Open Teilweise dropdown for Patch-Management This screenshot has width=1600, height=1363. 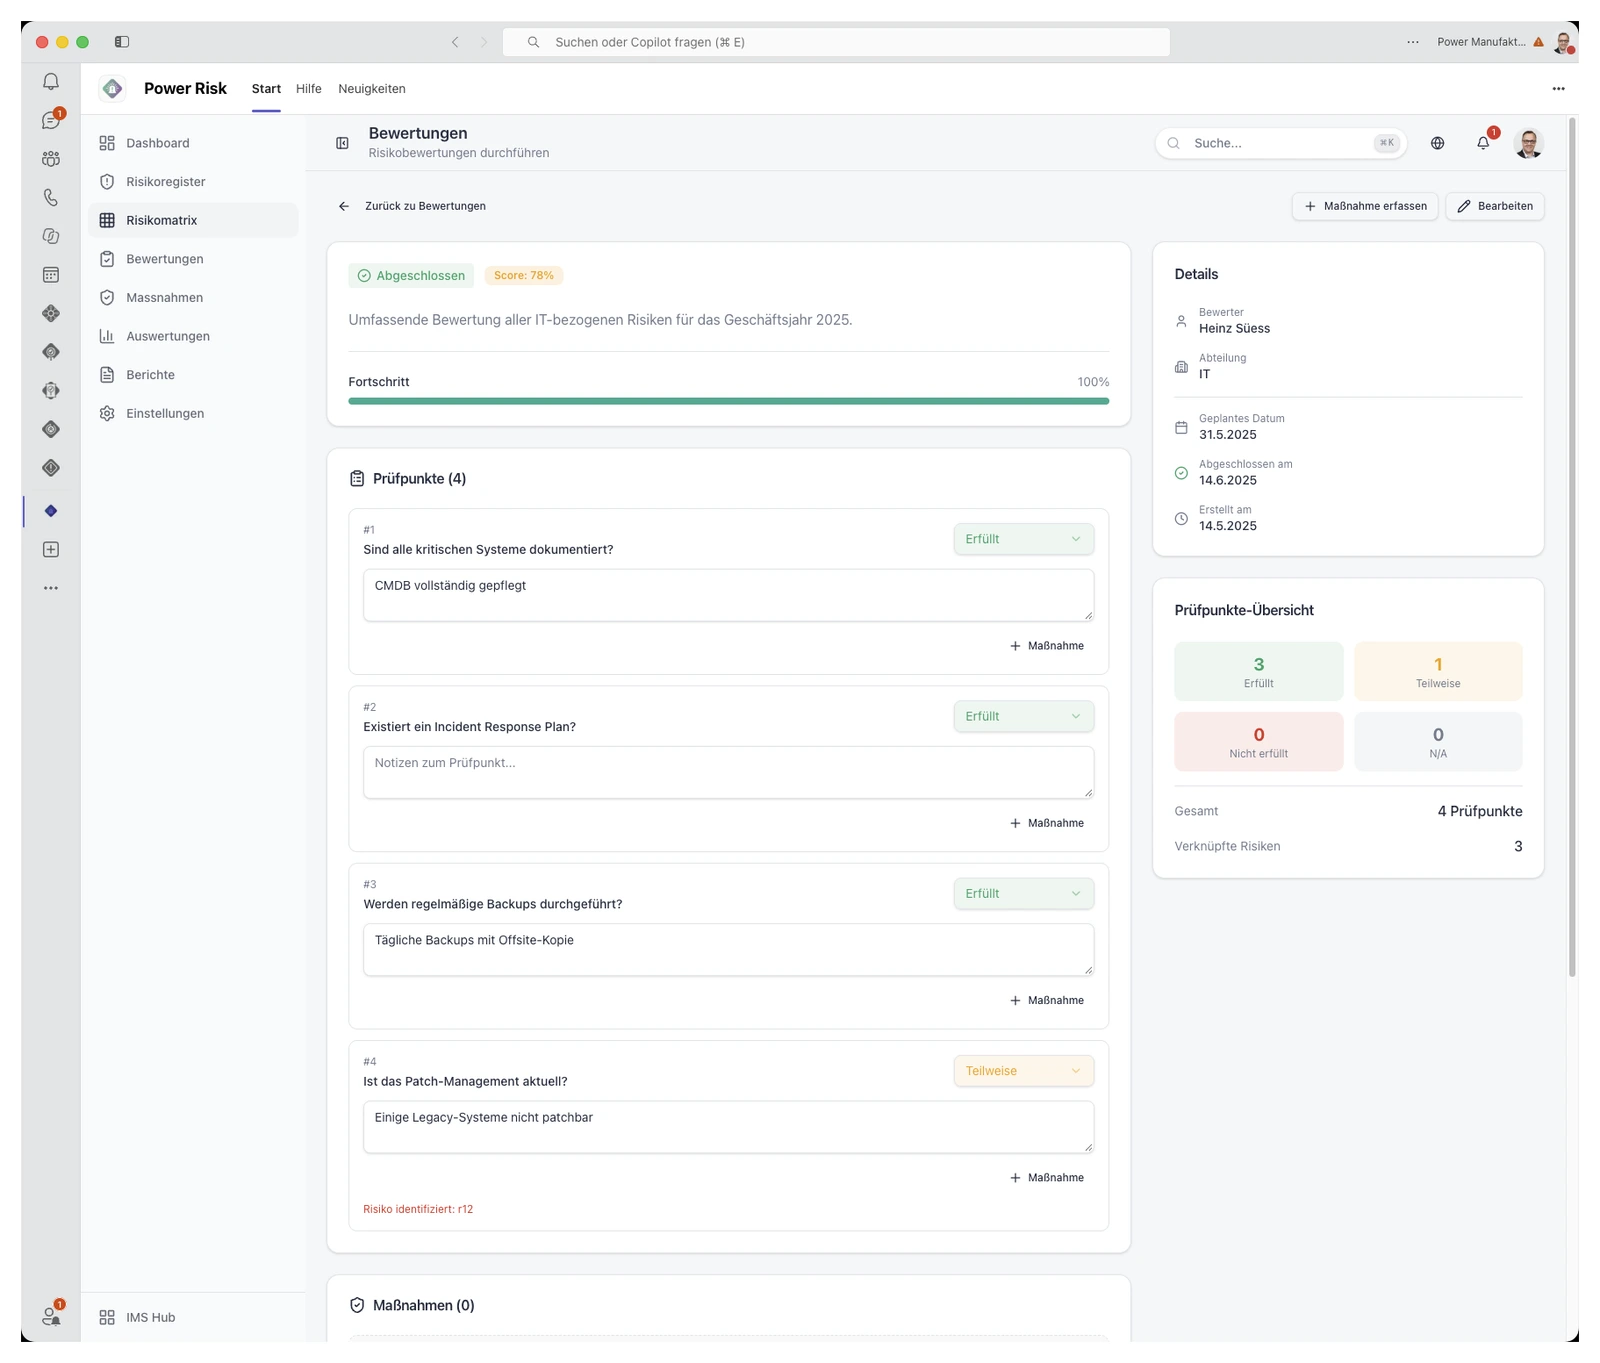[x=1023, y=1071]
